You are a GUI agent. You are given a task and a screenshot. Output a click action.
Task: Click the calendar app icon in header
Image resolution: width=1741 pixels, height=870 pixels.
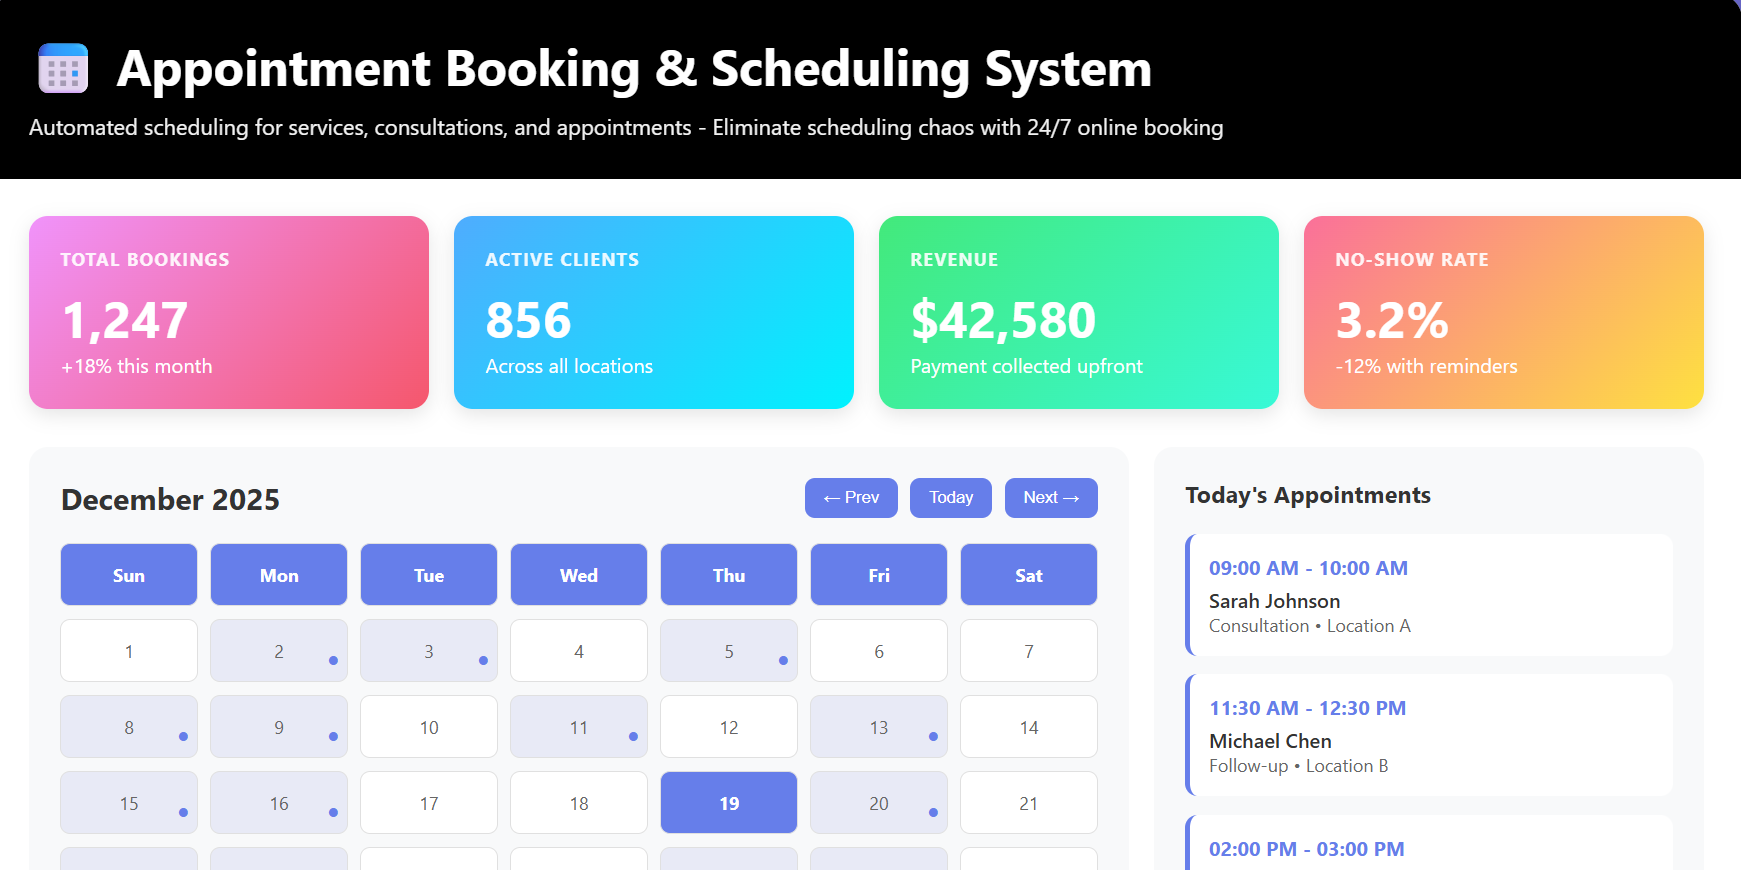coord(62,69)
